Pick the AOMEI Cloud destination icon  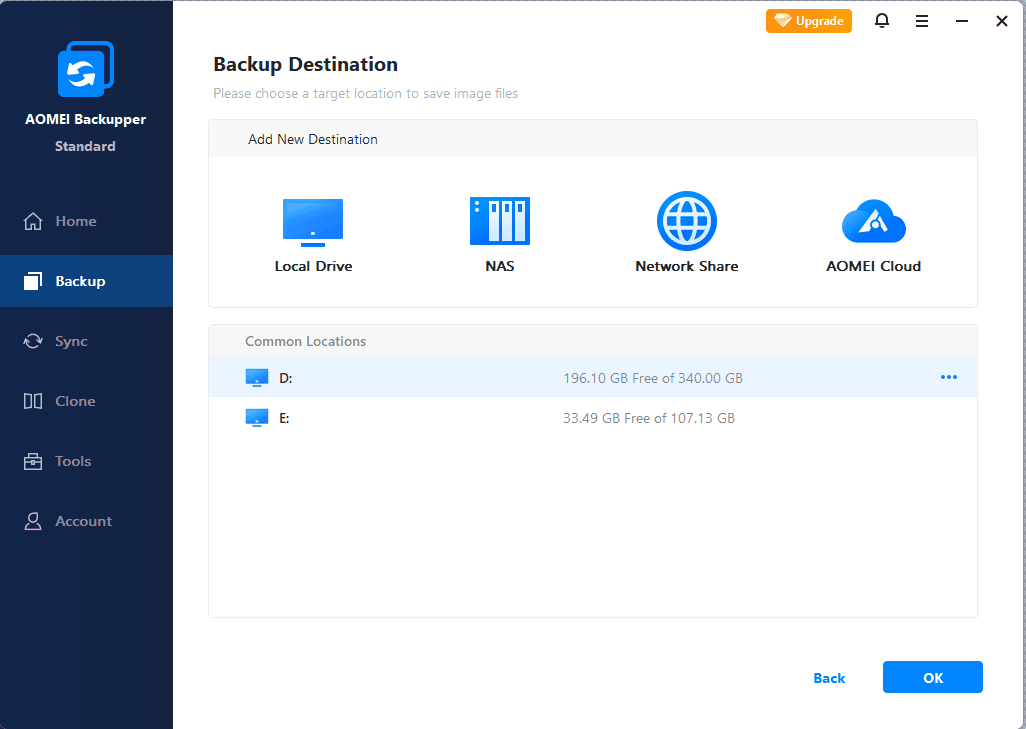coord(873,222)
